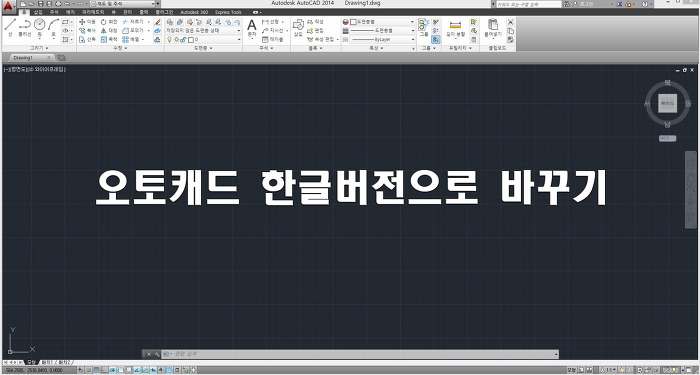This screenshot has height=375, width=700.
Task: Click the Save icon in quick access toolbar
Action: pyautogui.click(x=42, y=4)
